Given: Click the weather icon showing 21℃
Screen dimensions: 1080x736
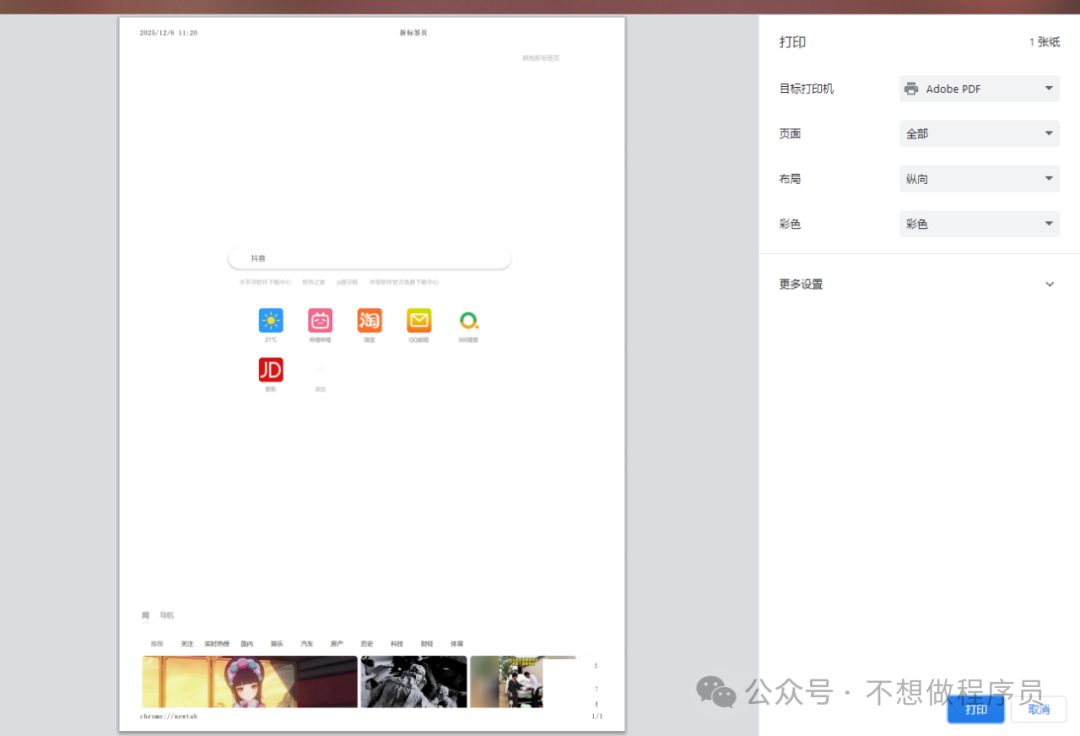Looking at the screenshot, I should pos(271,320).
